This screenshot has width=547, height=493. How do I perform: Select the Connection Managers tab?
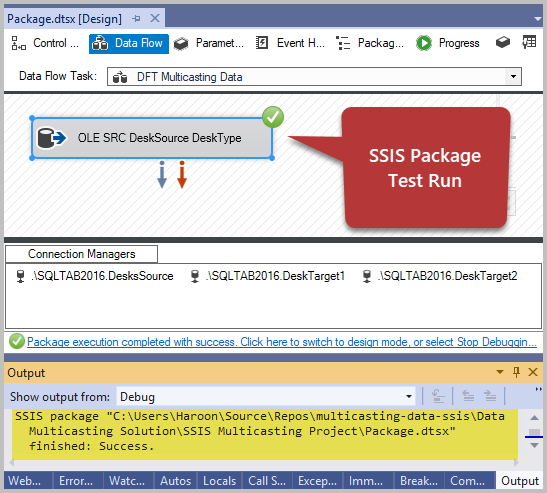coord(82,254)
